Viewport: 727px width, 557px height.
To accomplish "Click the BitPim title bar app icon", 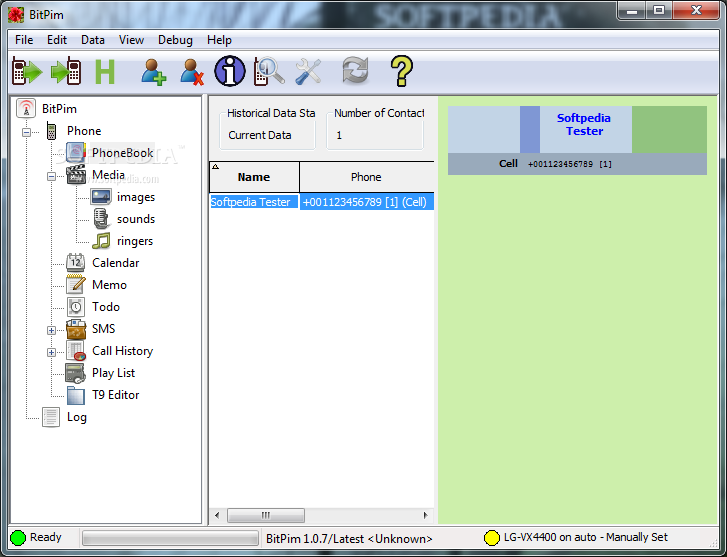I will point(16,15).
